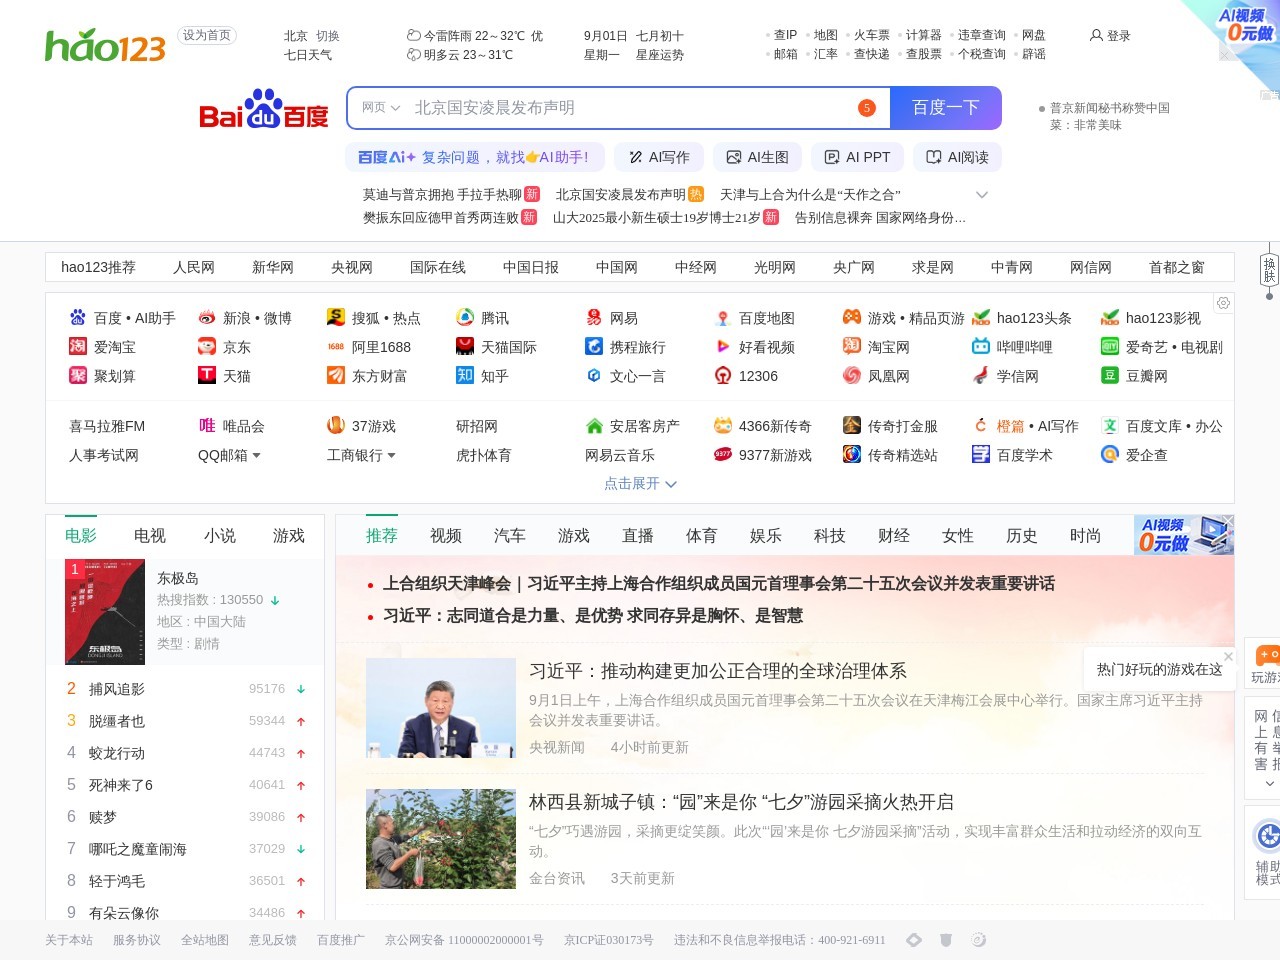
Task: Open the 习近平 news photo thumbnail
Action: coord(440,708)
